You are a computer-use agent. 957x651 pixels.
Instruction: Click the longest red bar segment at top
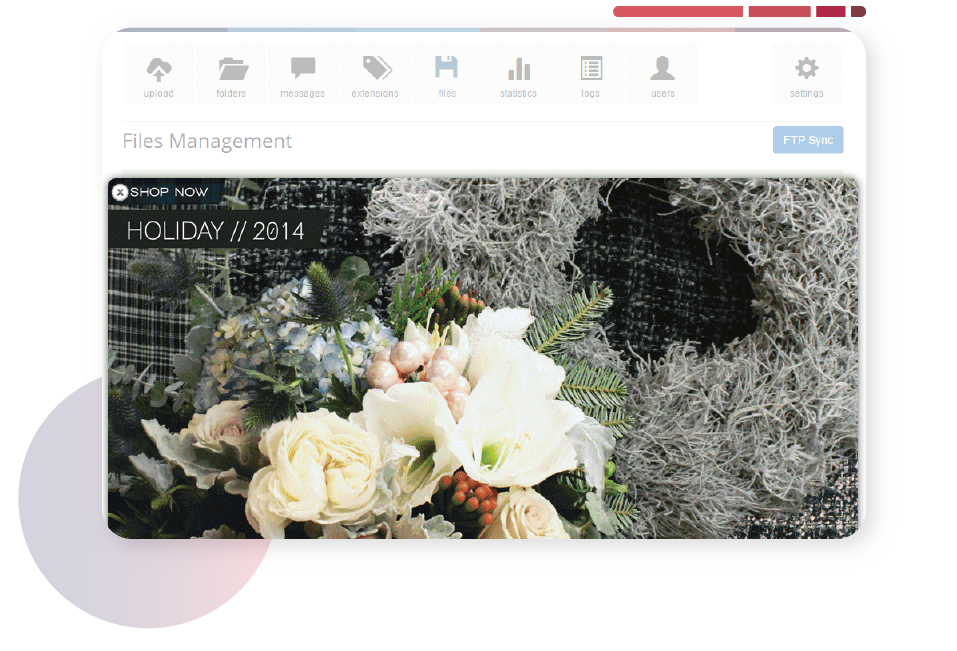pyautogui.click(x=677, y=12)
